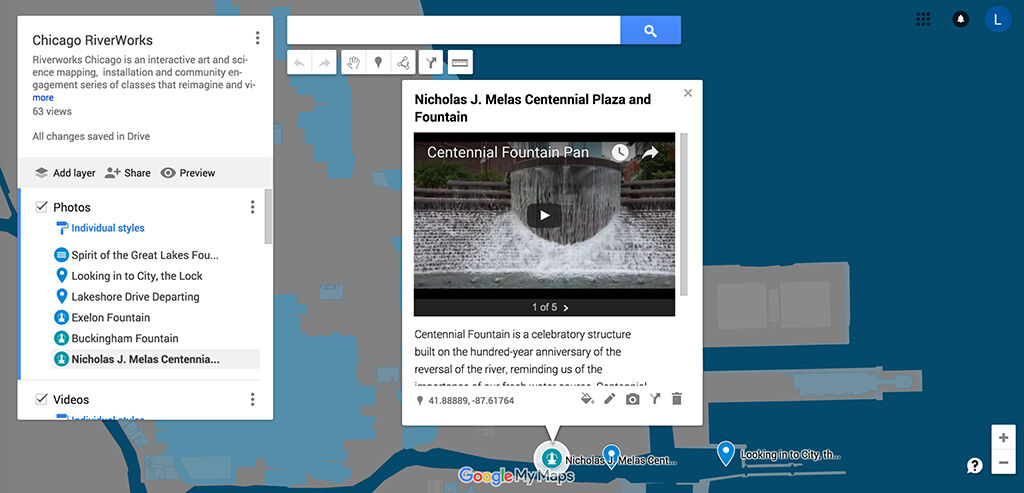Open the Videos layer options menu
The height and width of the screenshot is (493, 1024).
coord(252,400)
